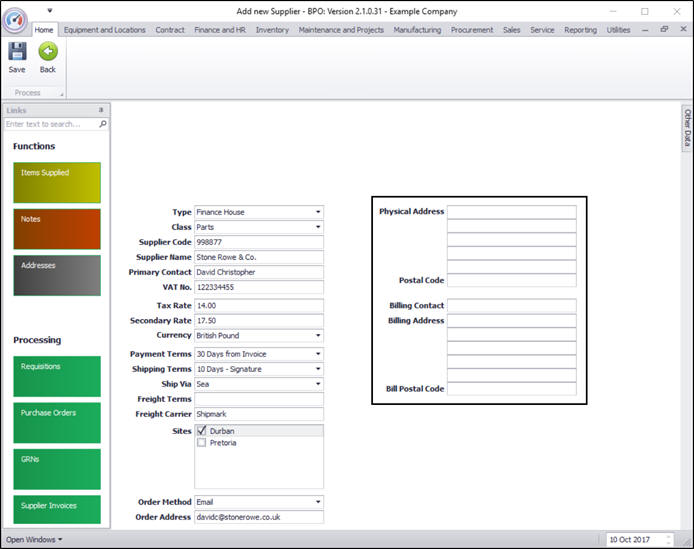Open the Addresses function tile

tap(57, 275)
